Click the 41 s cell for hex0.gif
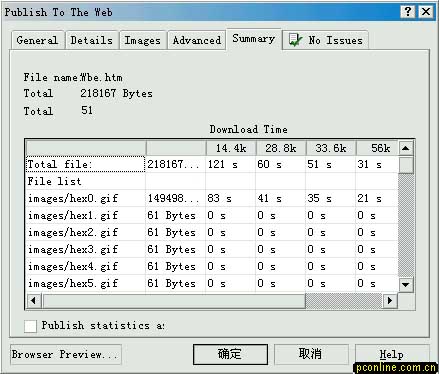 [x=281, y=198]
